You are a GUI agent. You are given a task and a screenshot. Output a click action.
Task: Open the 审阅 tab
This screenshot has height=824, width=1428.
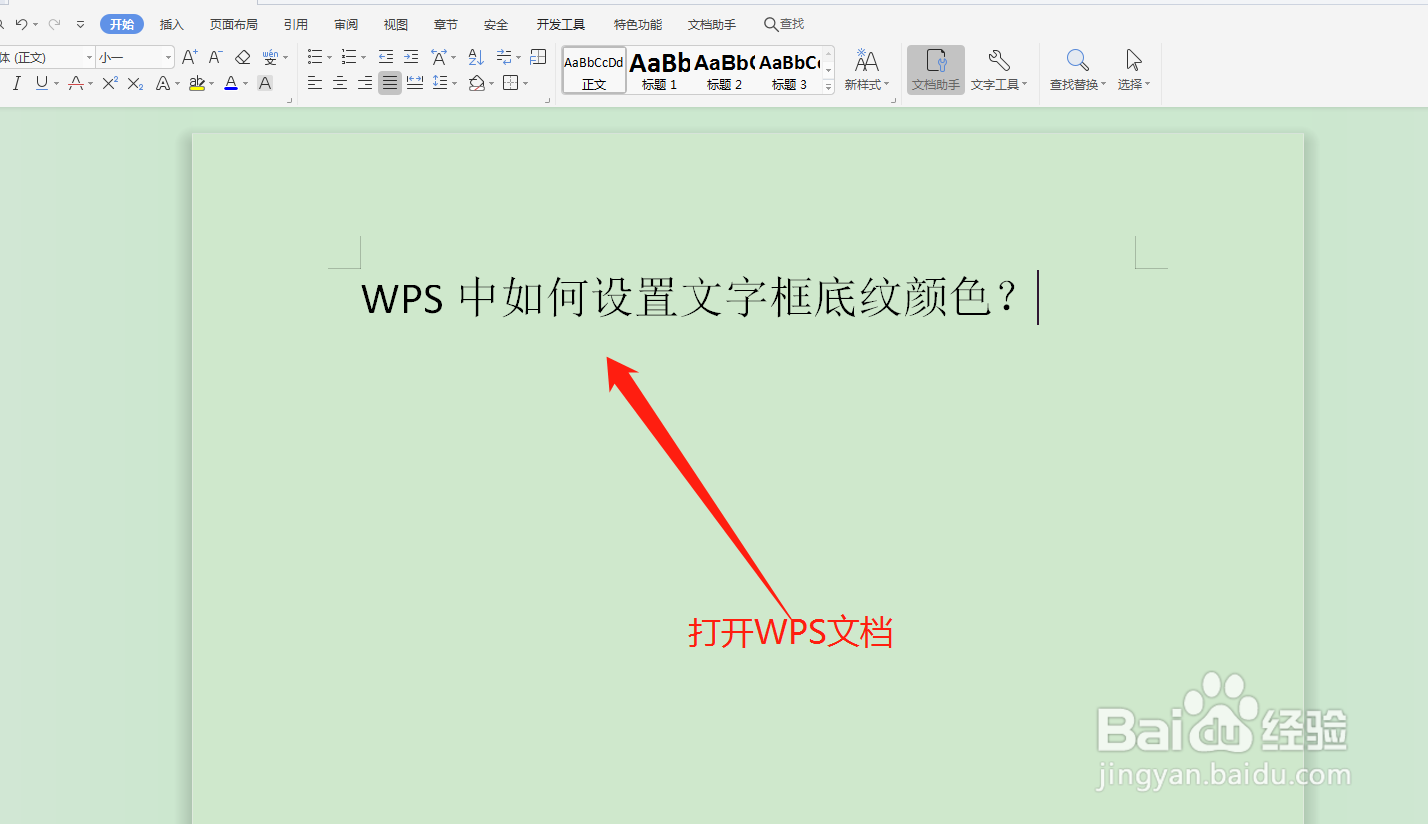346,24
